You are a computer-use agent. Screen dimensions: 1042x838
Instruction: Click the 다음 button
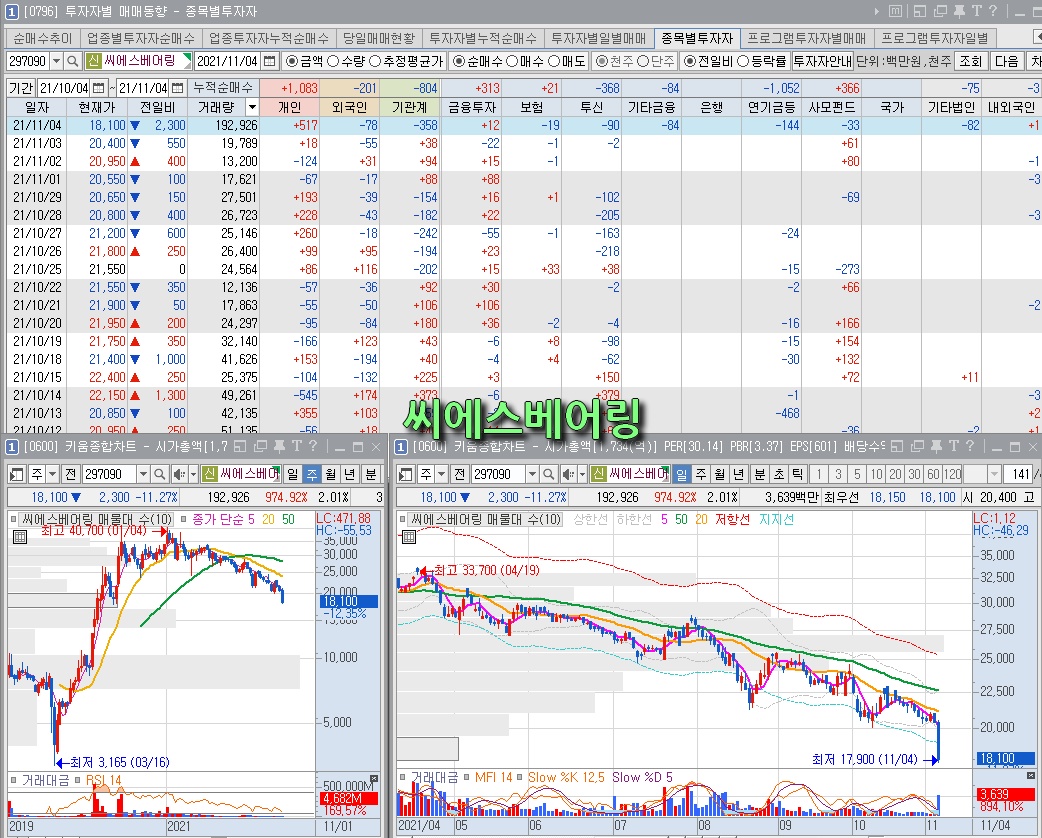coord(1006,61)
